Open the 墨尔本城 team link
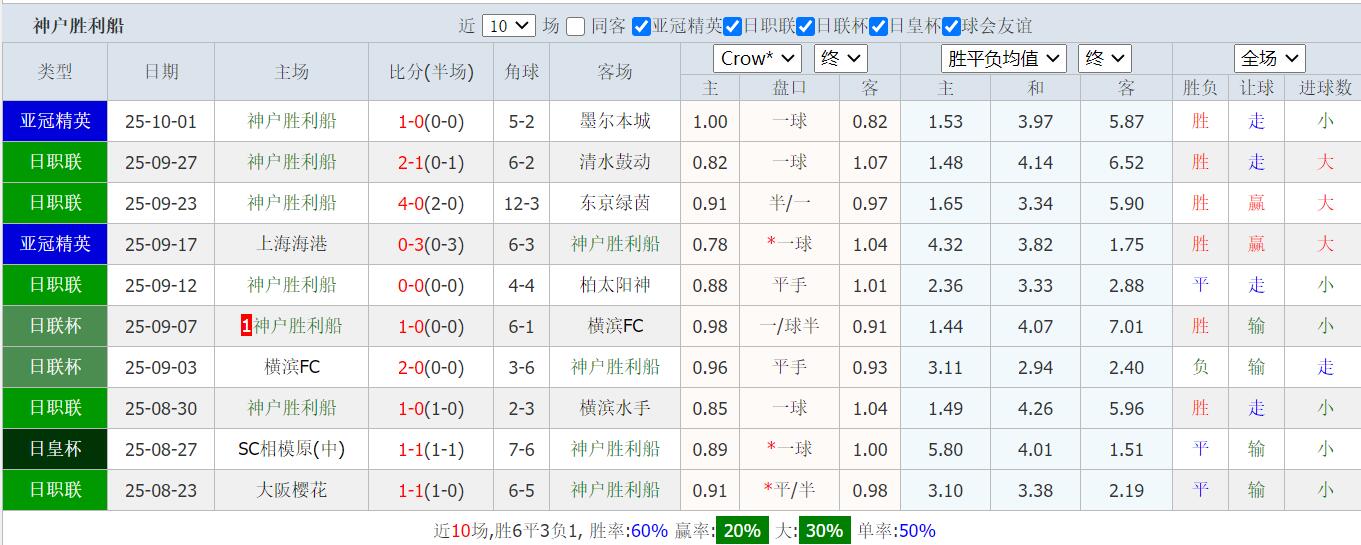 [x=615, y=121]
